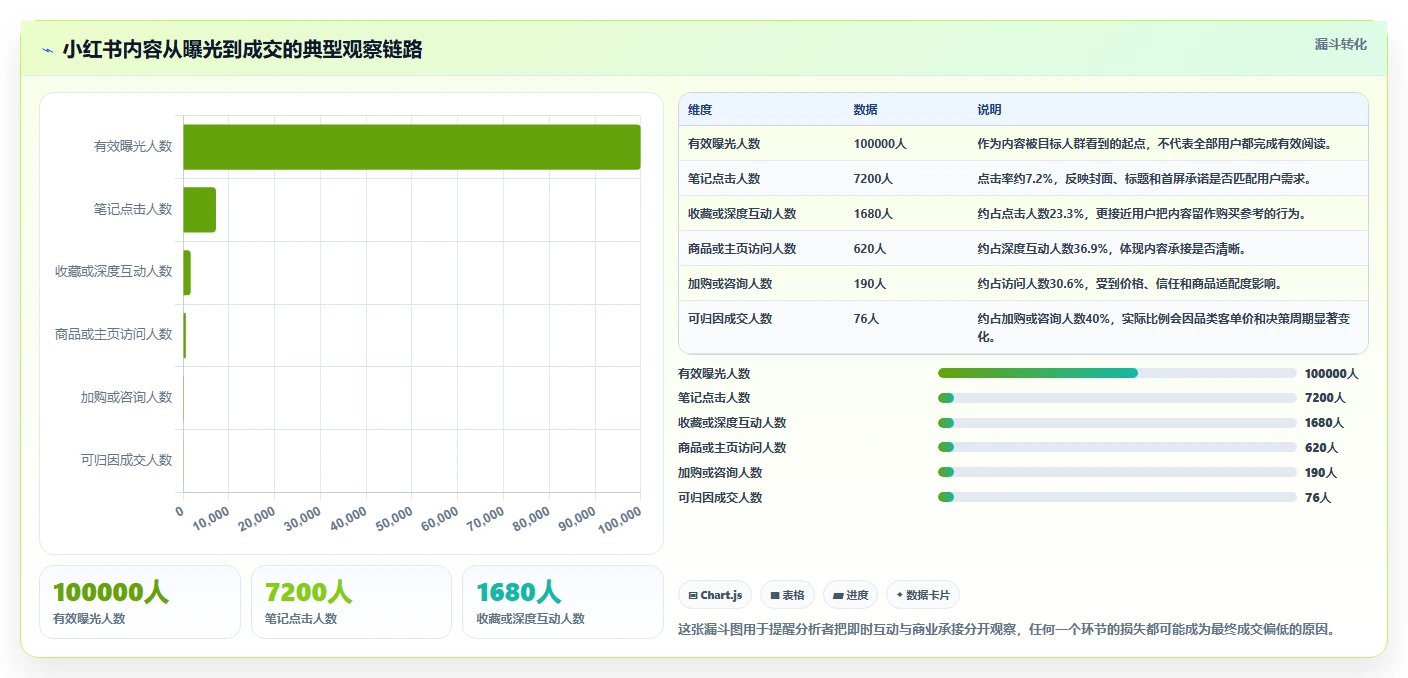Click the page title 小红书内容从曝光到成交的典型观察链路
Image resolution: width=1408 pixels, height=678 pixels.
[x=243, y=50]
